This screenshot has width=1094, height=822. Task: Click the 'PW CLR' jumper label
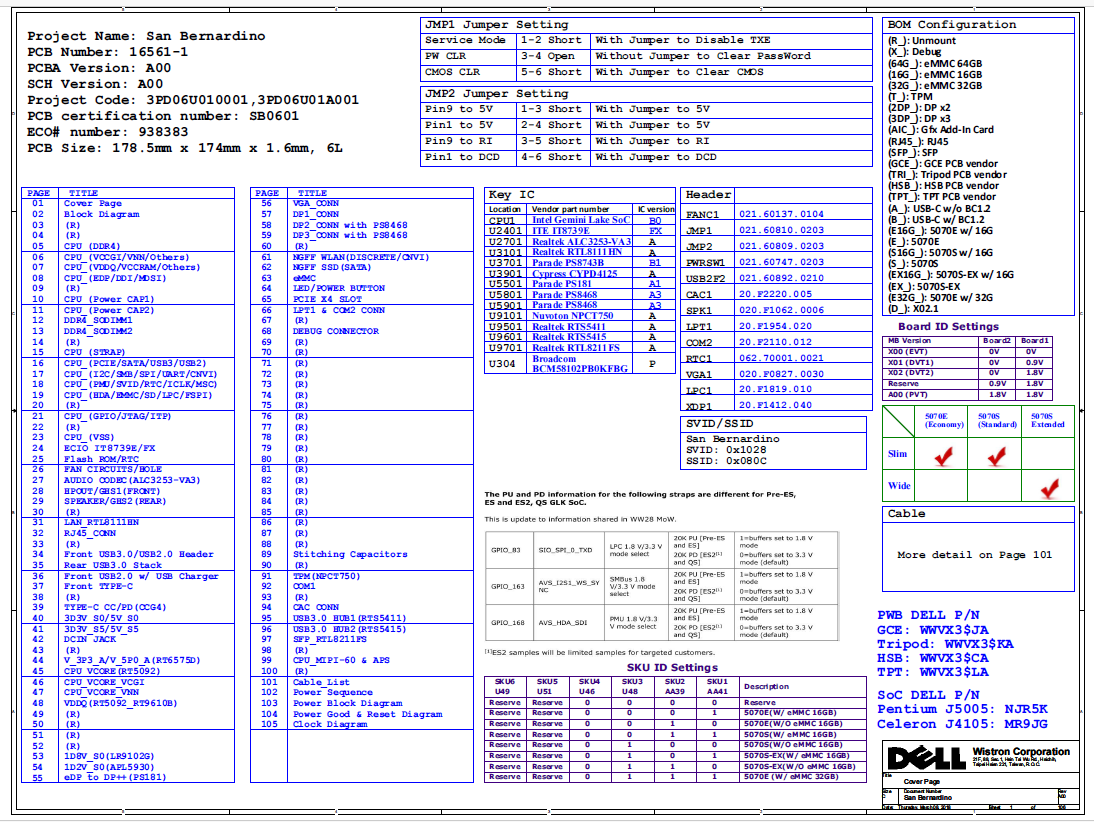click(445, 56)
